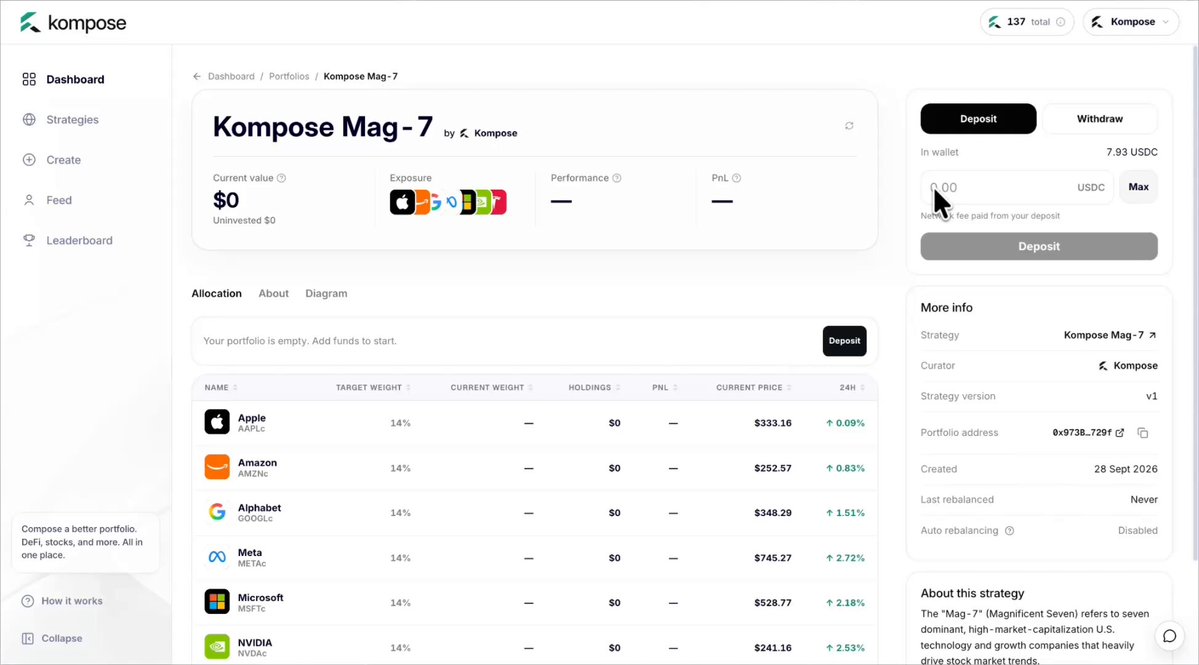Sort by 24H change column
This screenshot has width=1199, height=665.
click(x=852, y=388)
